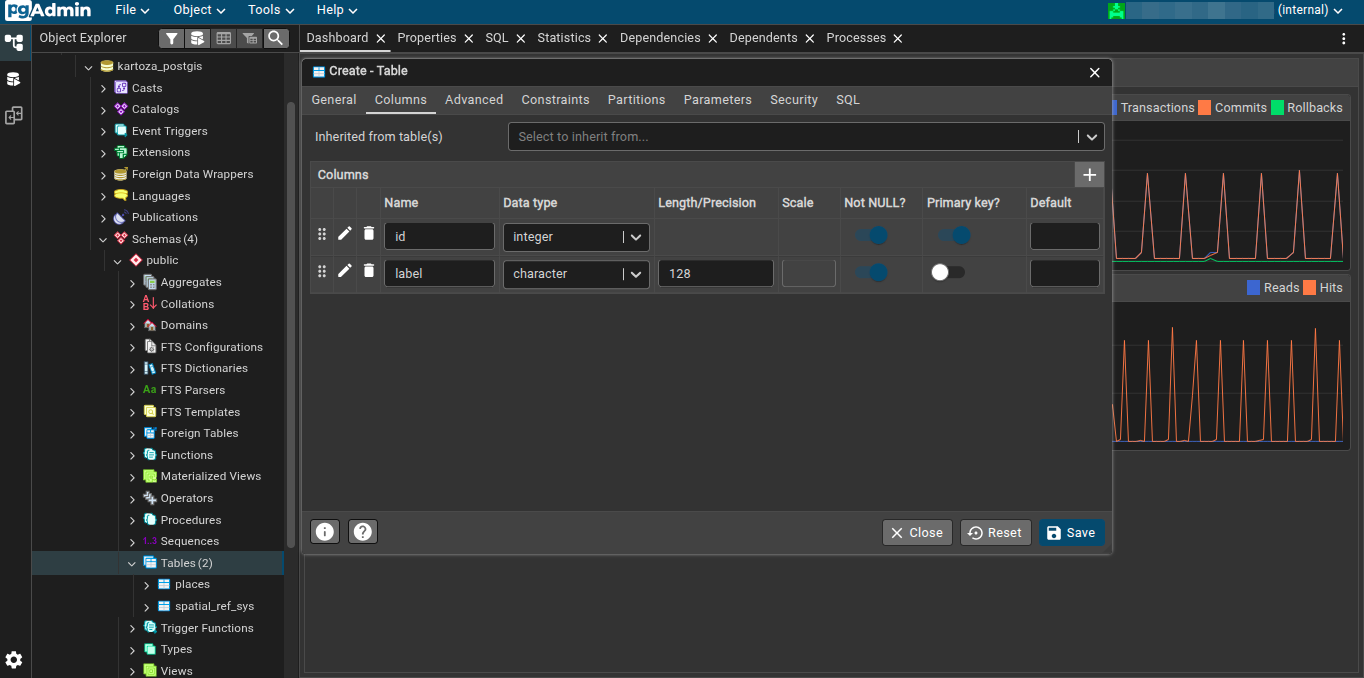Viewport: 1364px width, 678px height.
Task: Save the new table
Action: [x=1071, y=532]
